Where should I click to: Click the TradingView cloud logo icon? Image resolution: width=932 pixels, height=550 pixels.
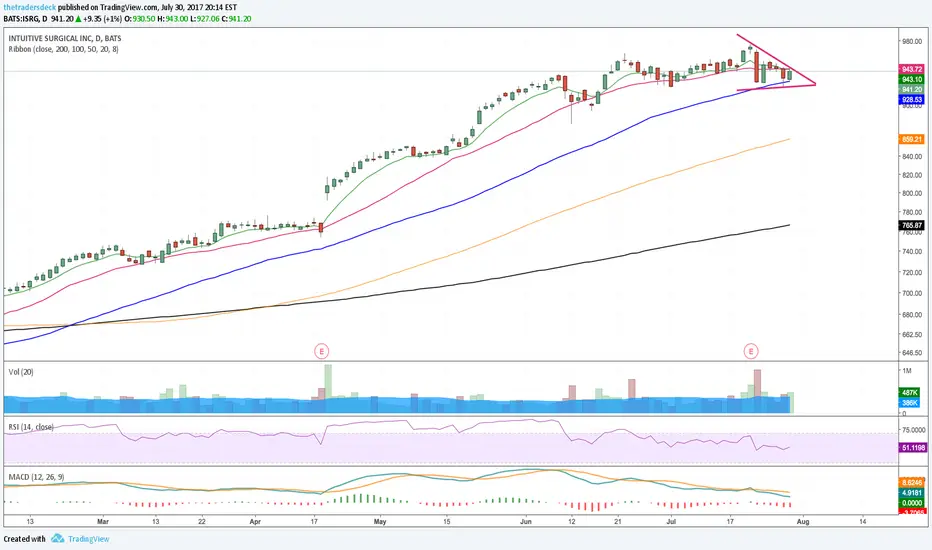pyautogui.click(x=58, y=539)
